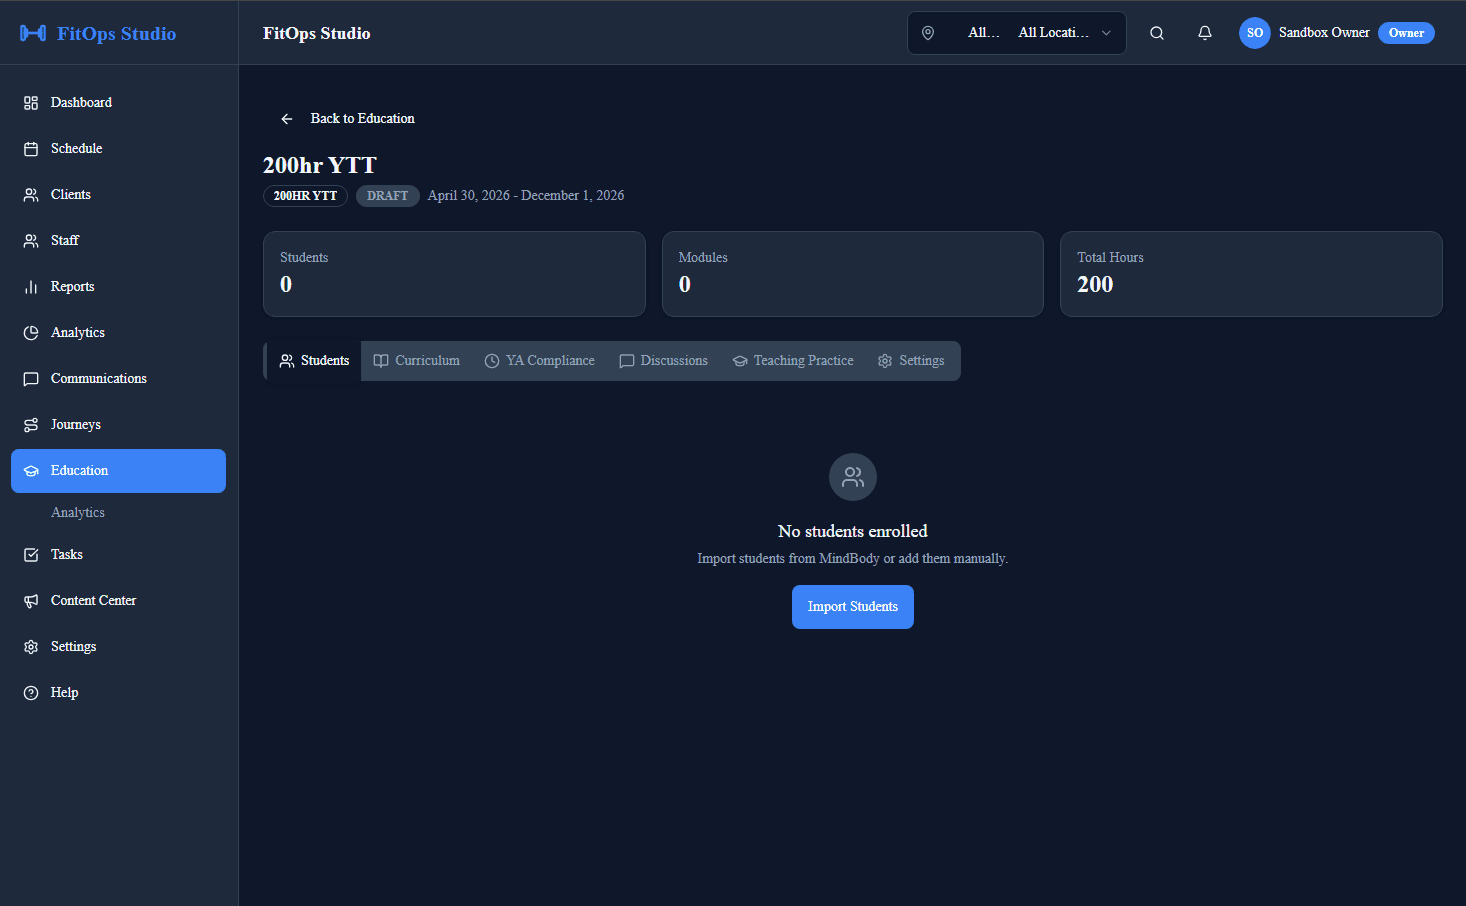The height and width of the screenshot is (906, 1466).
Task: Select the Content Center megaphone icon
Action: point(31,600)
